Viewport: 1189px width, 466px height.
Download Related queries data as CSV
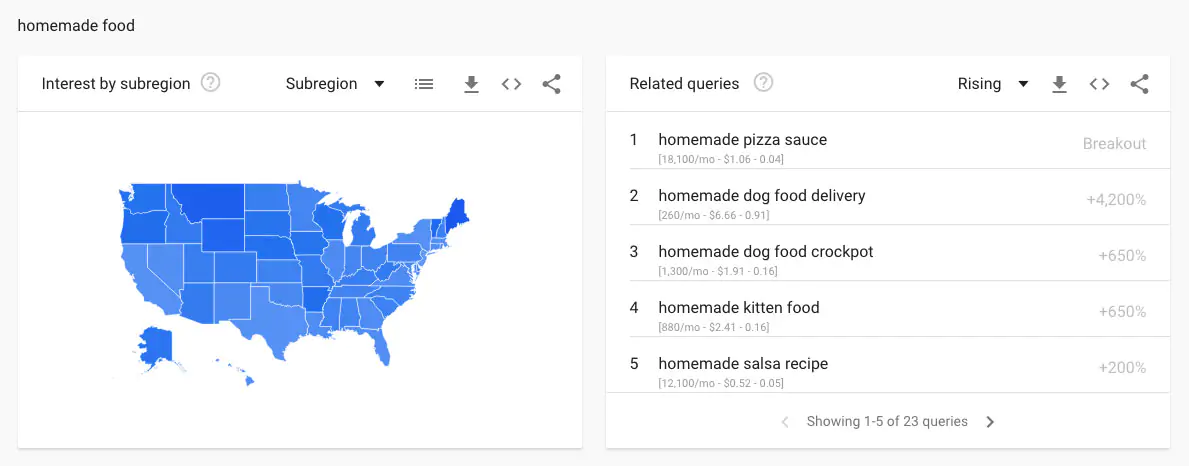pyautogui.click(x=1060, y=84)
